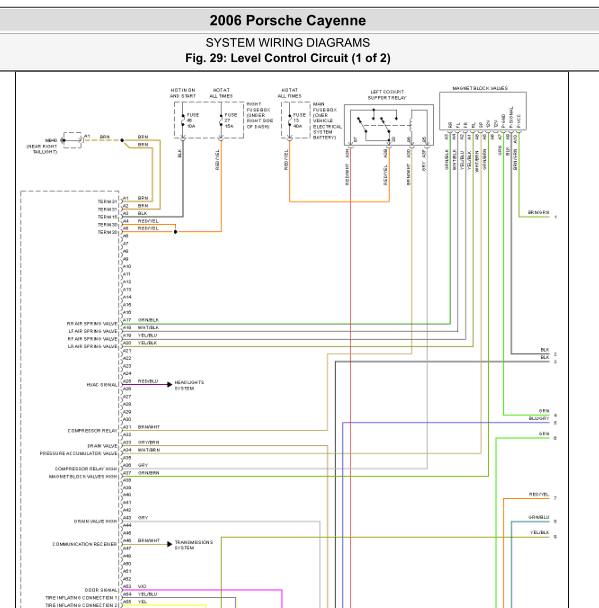Viewport: 599px width, 608px height.
Task: Click the 'RED/YEL' wire label at pin A4
Action: (148, 221)
